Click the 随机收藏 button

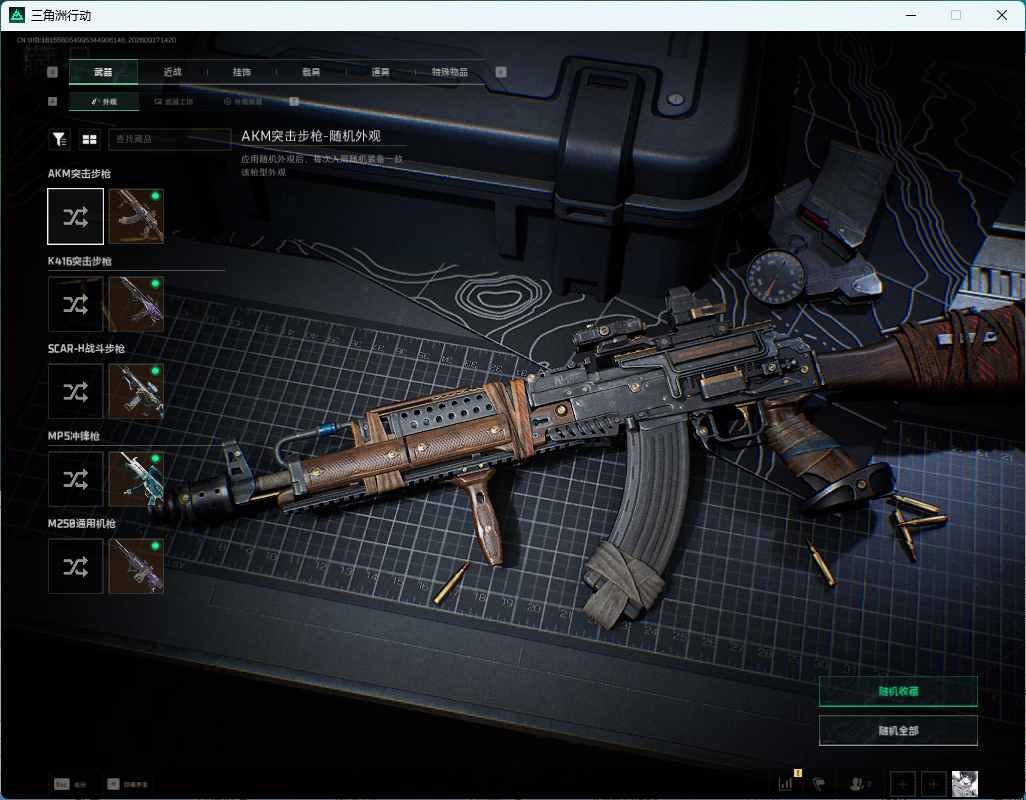click(898, 691)
